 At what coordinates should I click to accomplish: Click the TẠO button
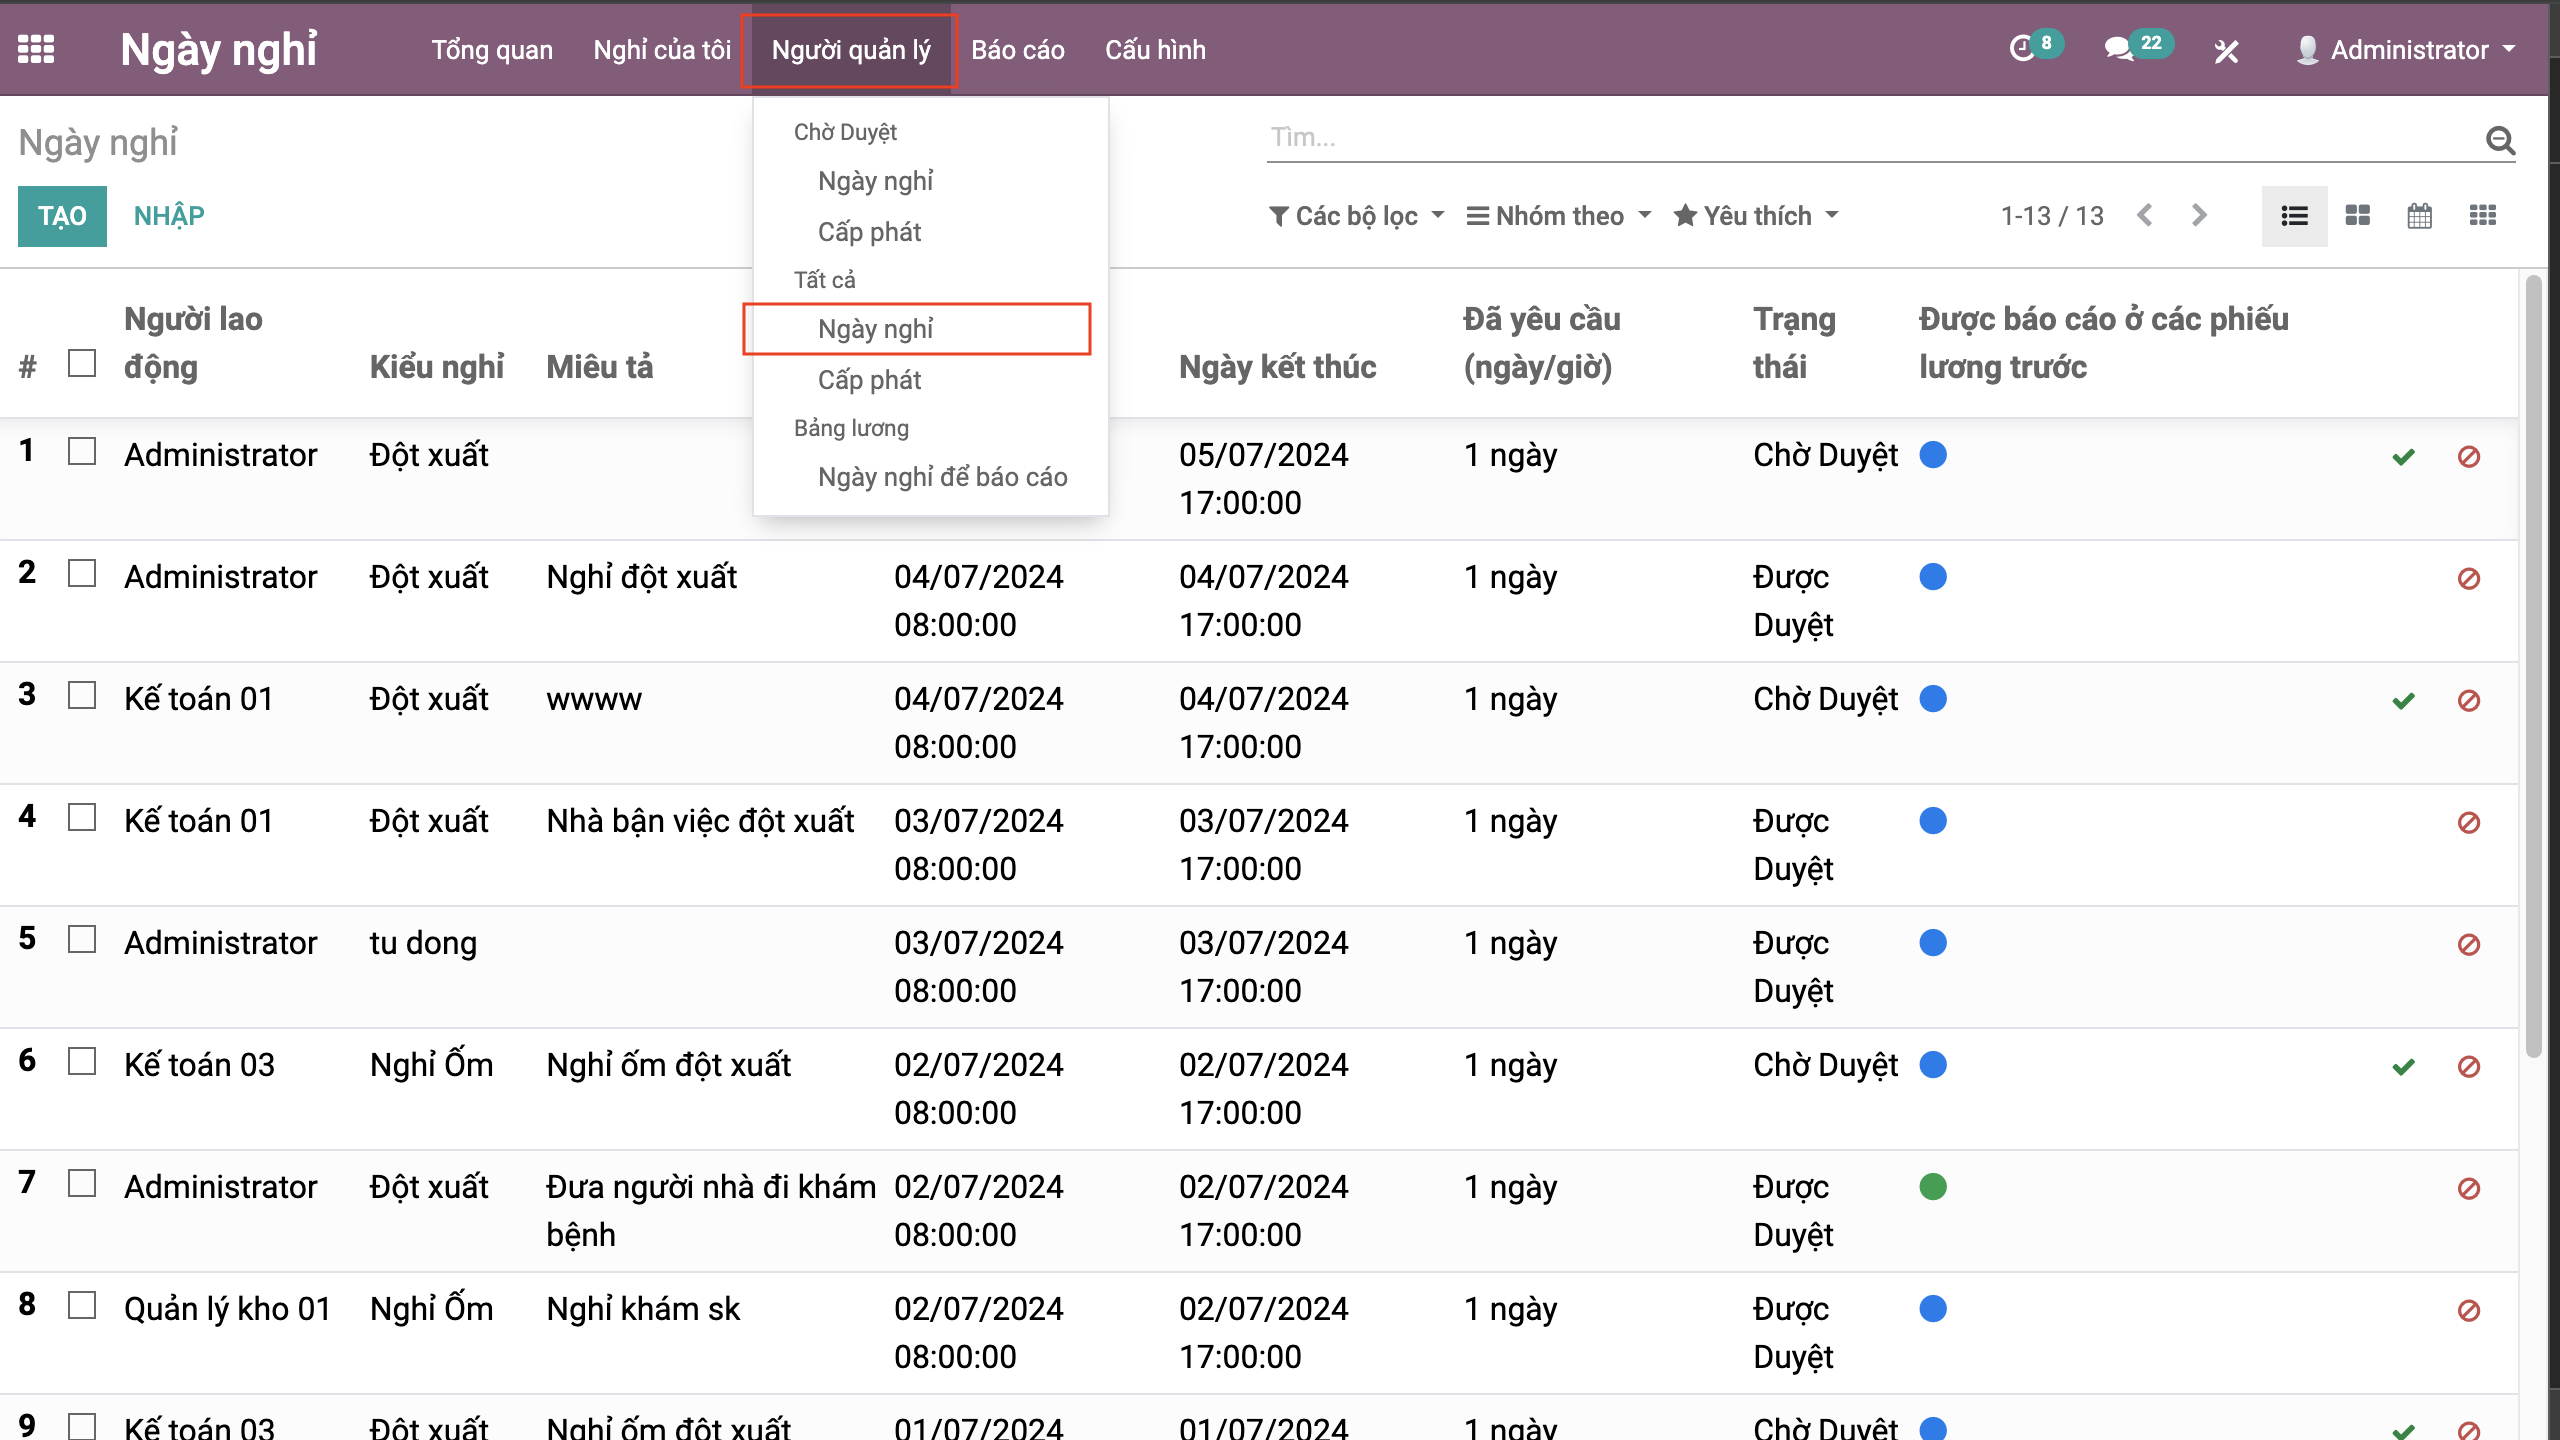pyautogui.click(x=62, y=216)
